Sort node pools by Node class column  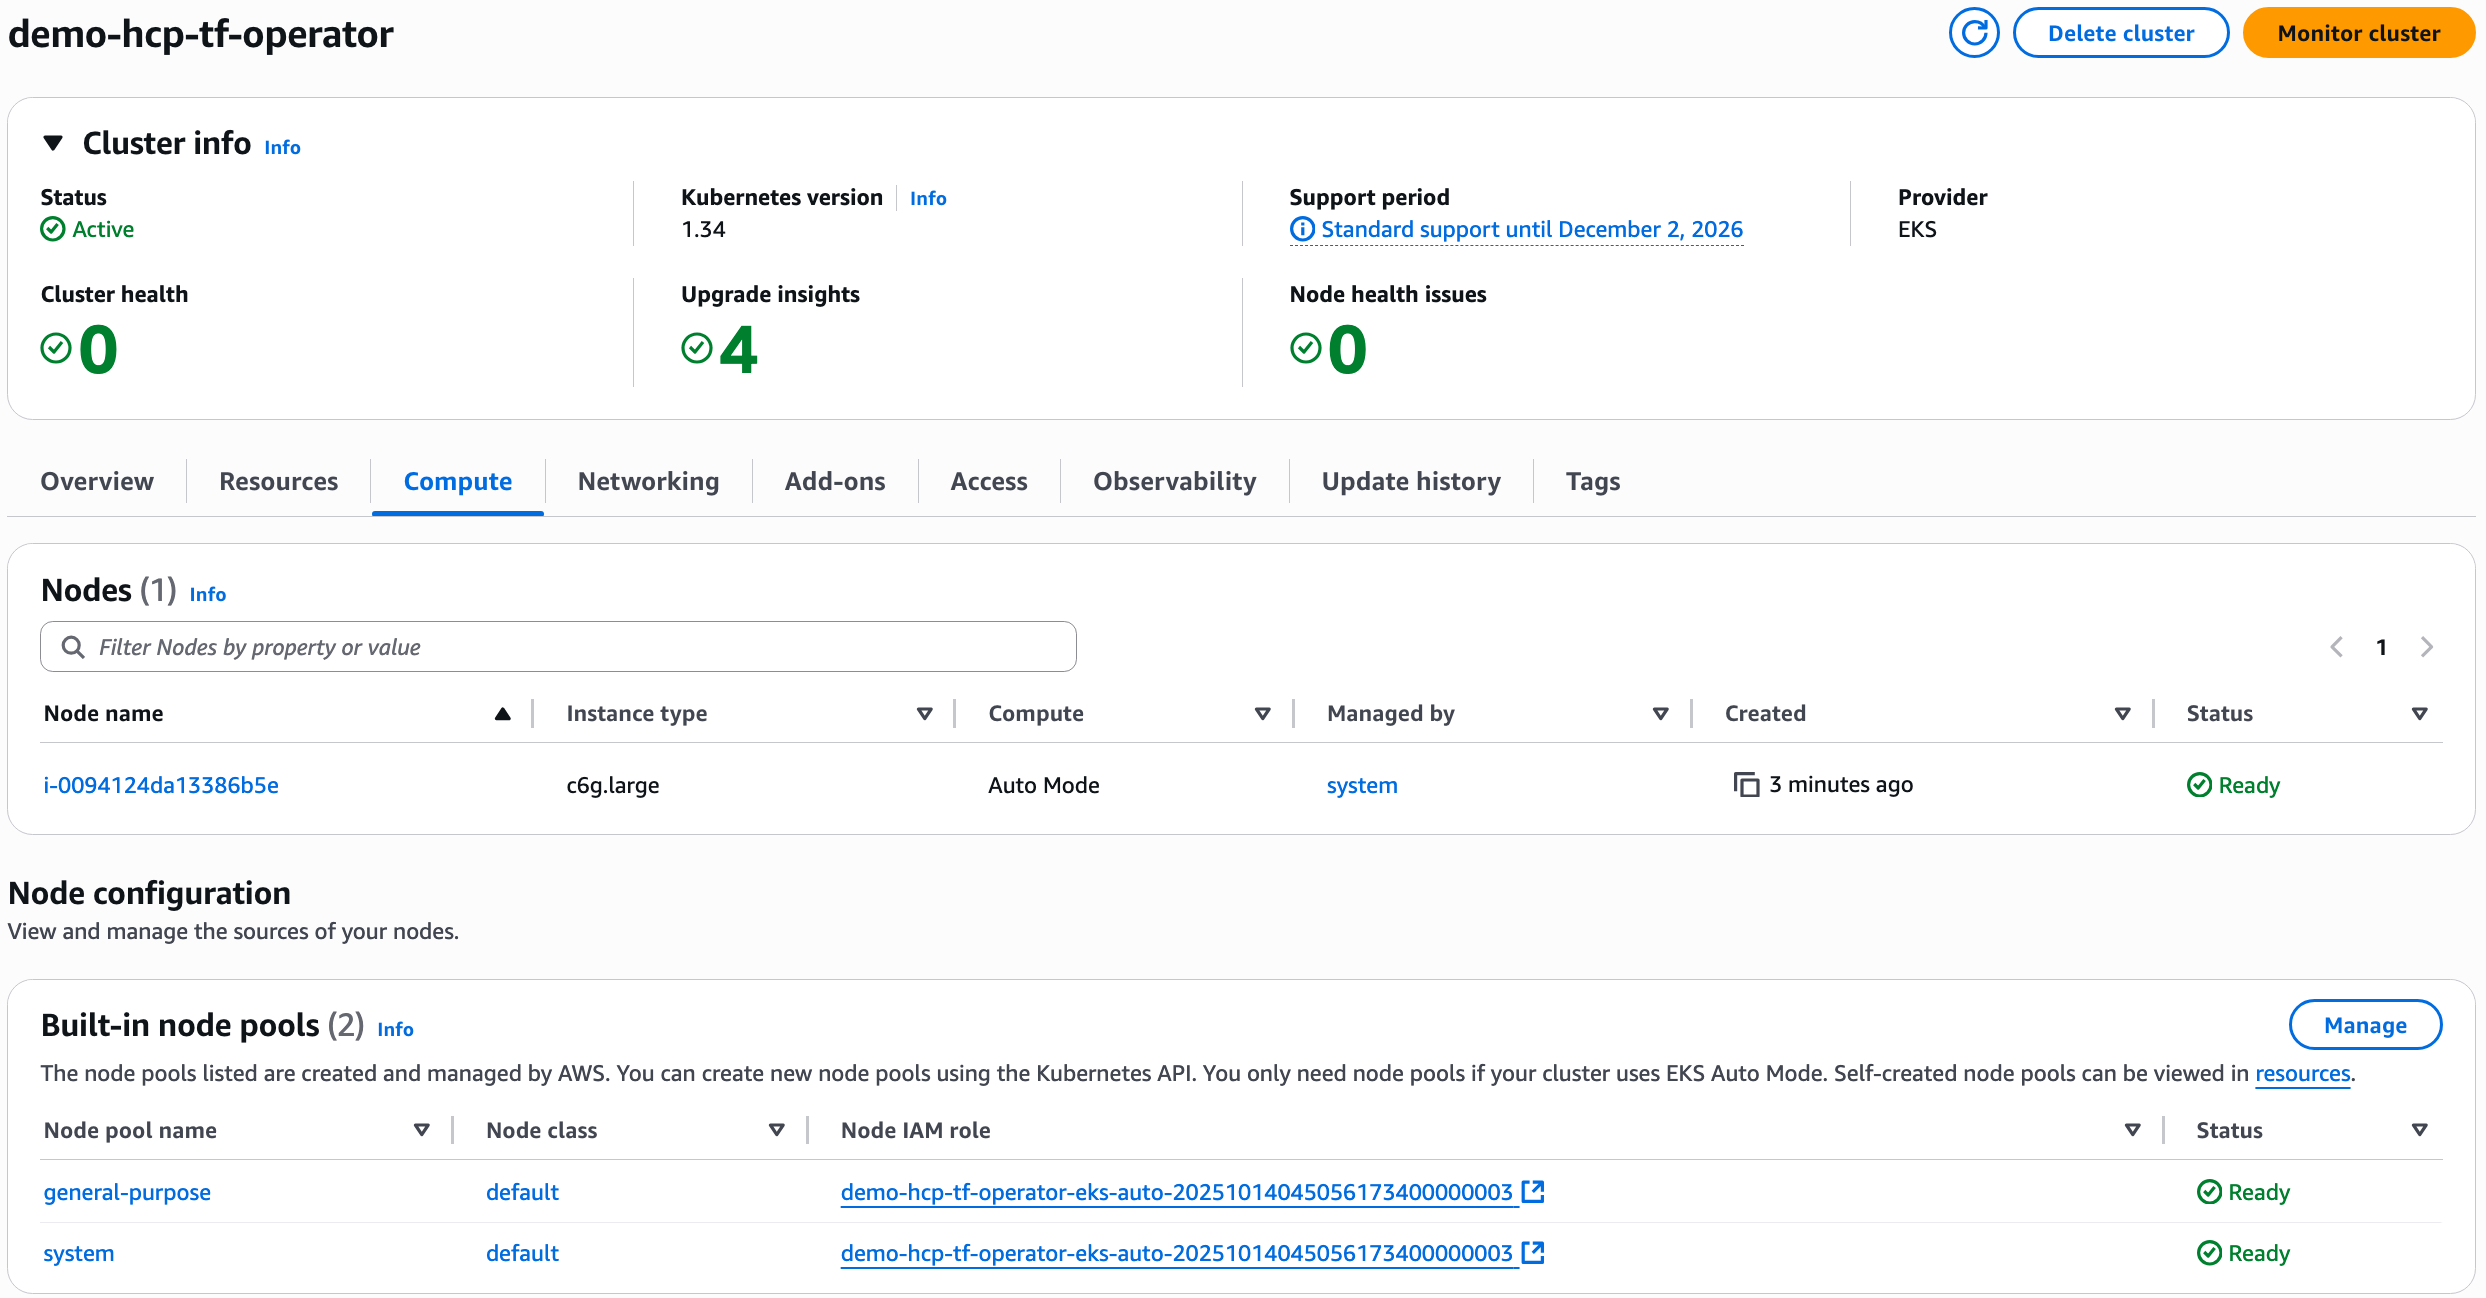point(776,1130)
